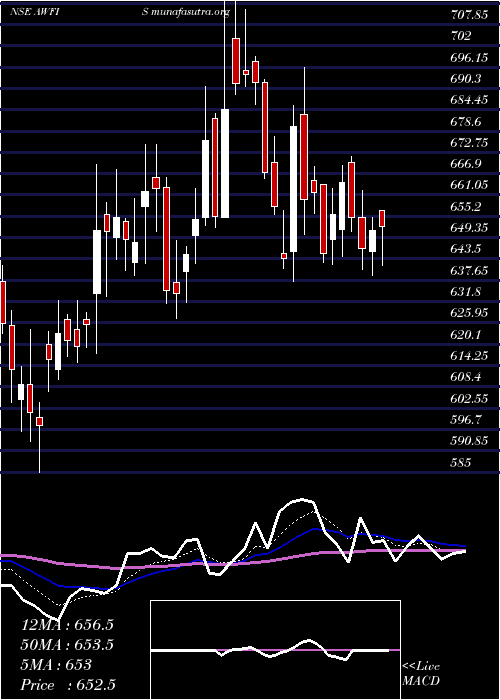This screenshot has width=500, height=700.
Task: Select the 585 price axis label
Action: [x=461, y=462]
